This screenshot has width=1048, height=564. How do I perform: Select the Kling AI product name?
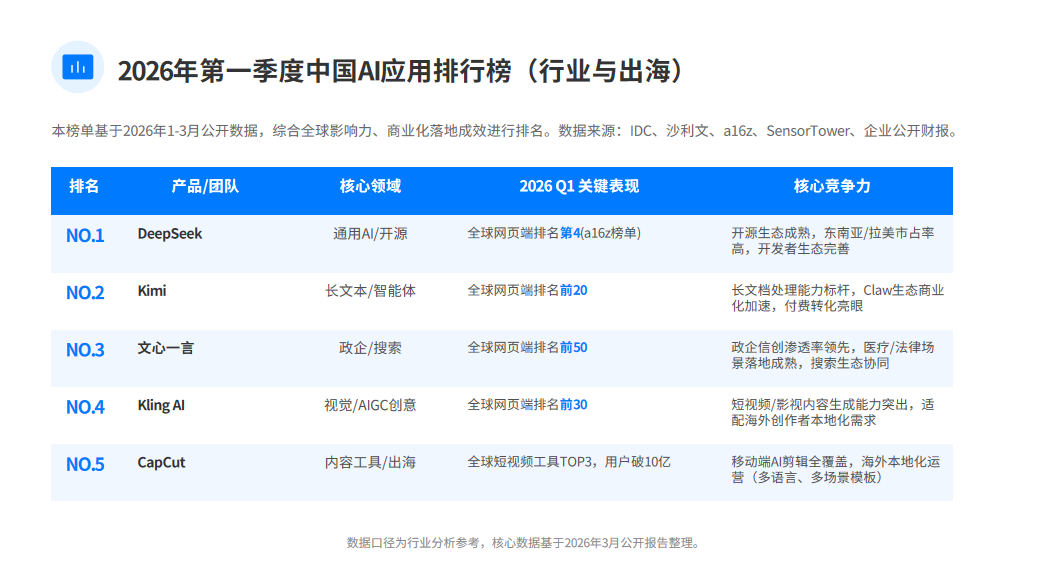[161, 406]
